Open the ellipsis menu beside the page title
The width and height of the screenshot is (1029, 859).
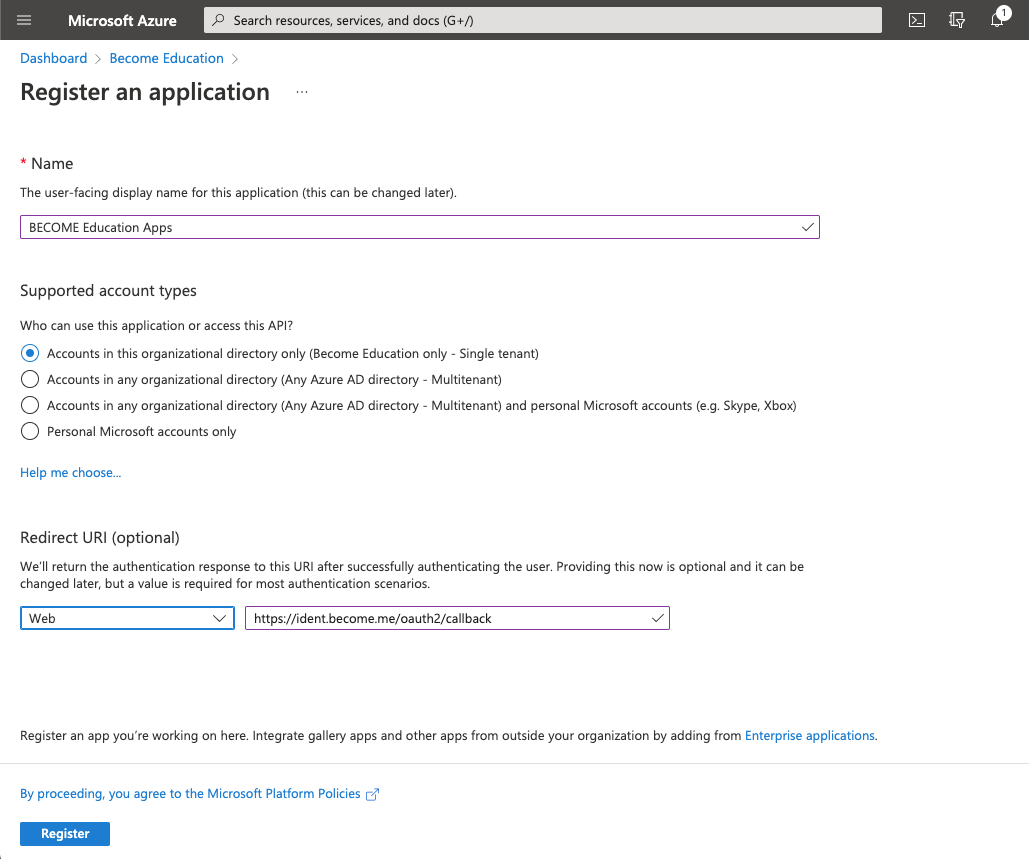pos(302,92)
